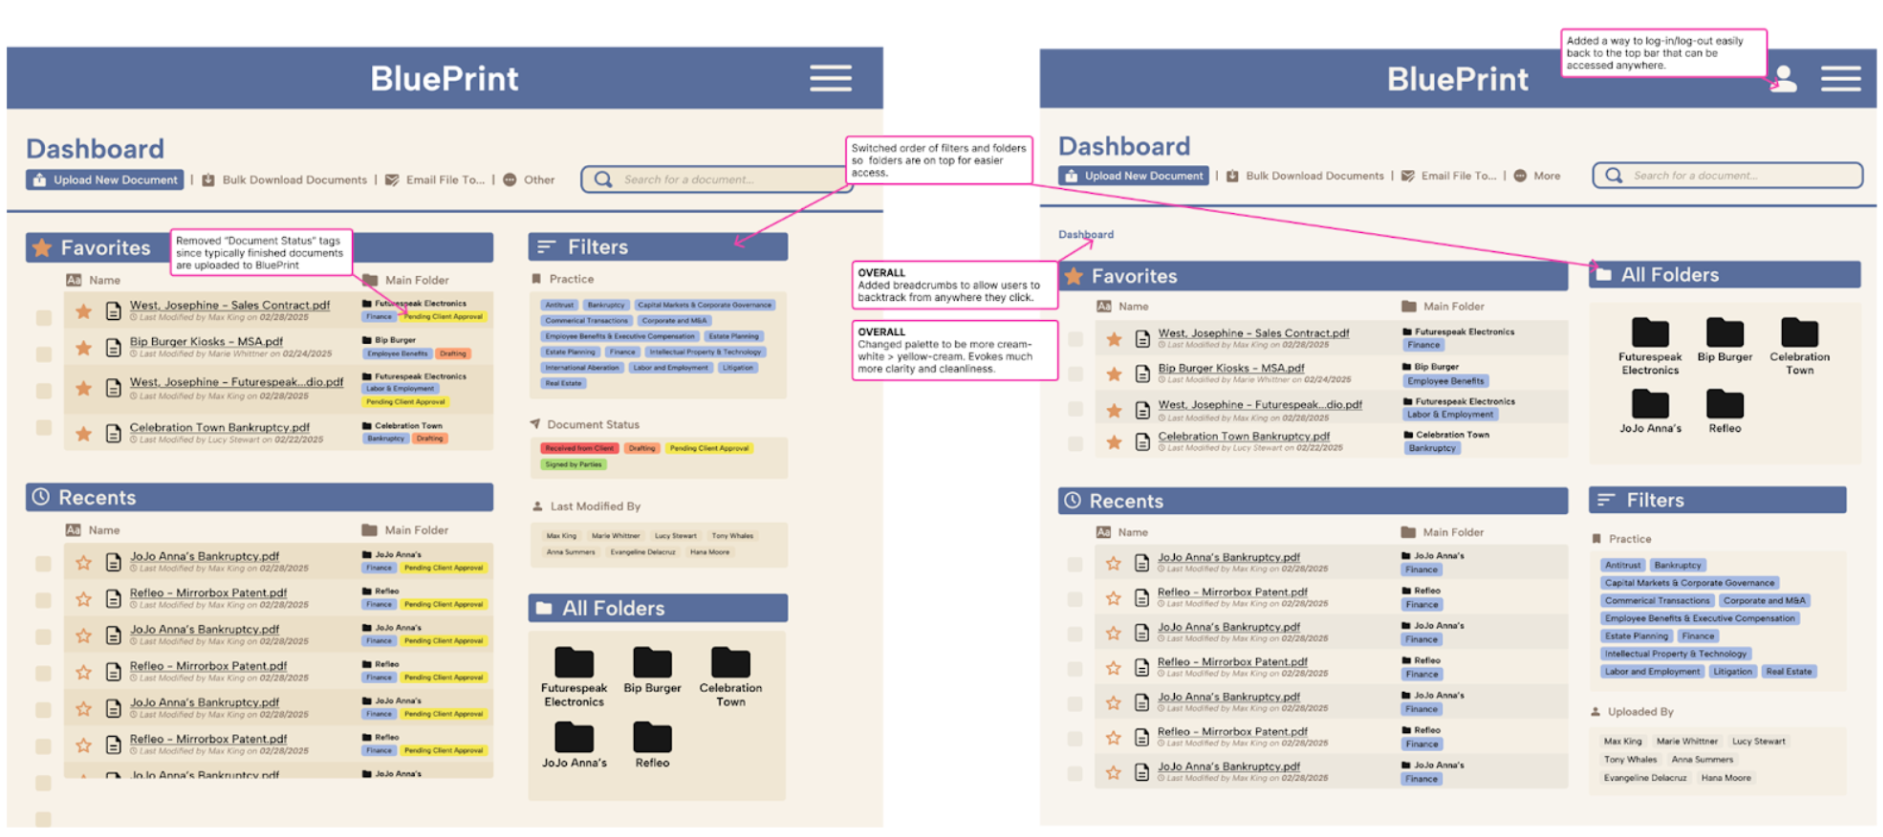The height and width of the screenshot is (837, 1883).
Task: Open hamburger menu beside the profile icon
Action: [x=1840, y=79]
